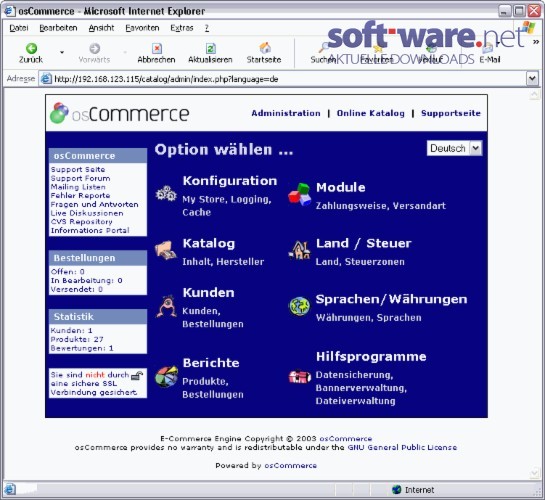Click the Berichte pie chart icon
Image resolution: width=545 pixels, height=500 pixels.
click(166, 377)
